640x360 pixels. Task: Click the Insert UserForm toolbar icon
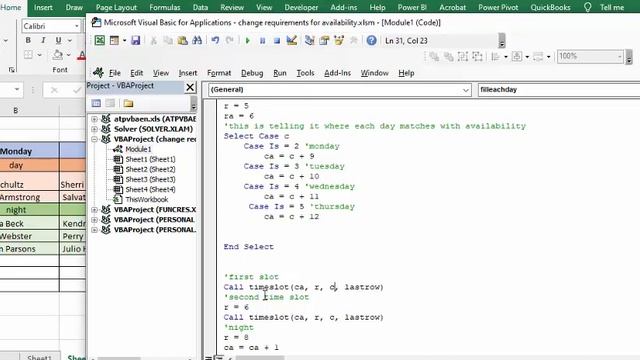114,40
